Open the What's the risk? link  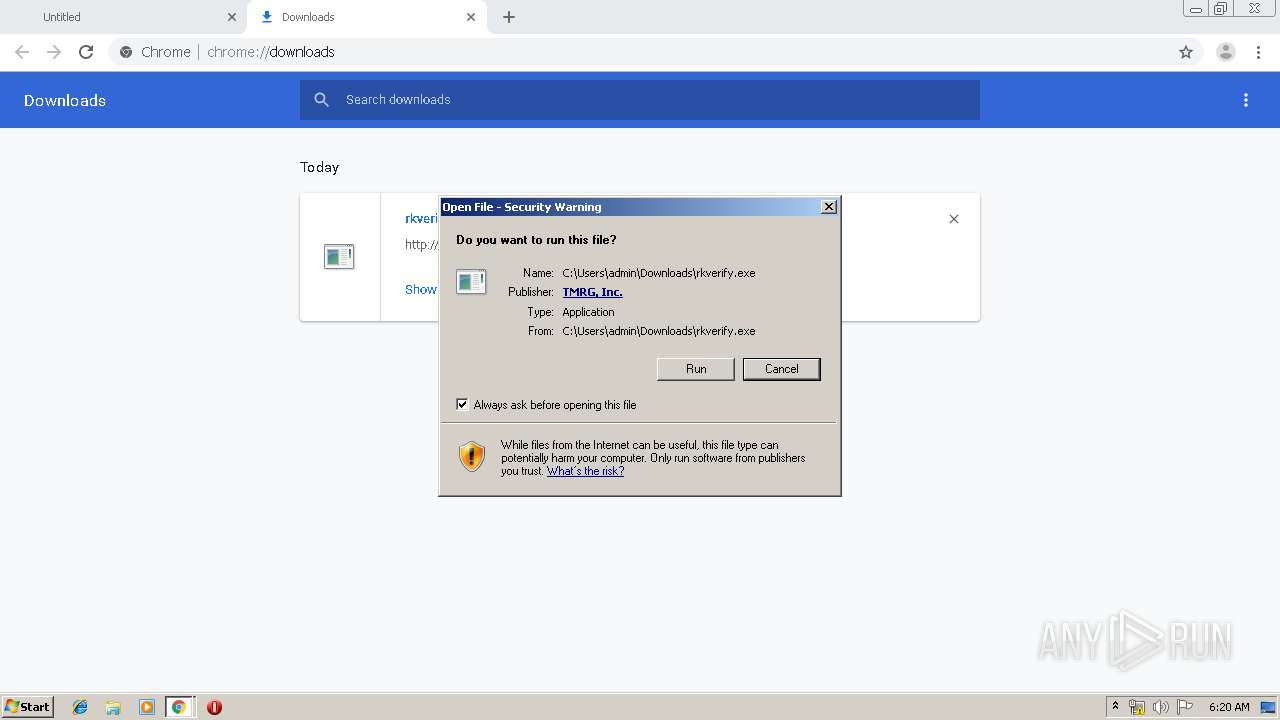tap(585, 471)
